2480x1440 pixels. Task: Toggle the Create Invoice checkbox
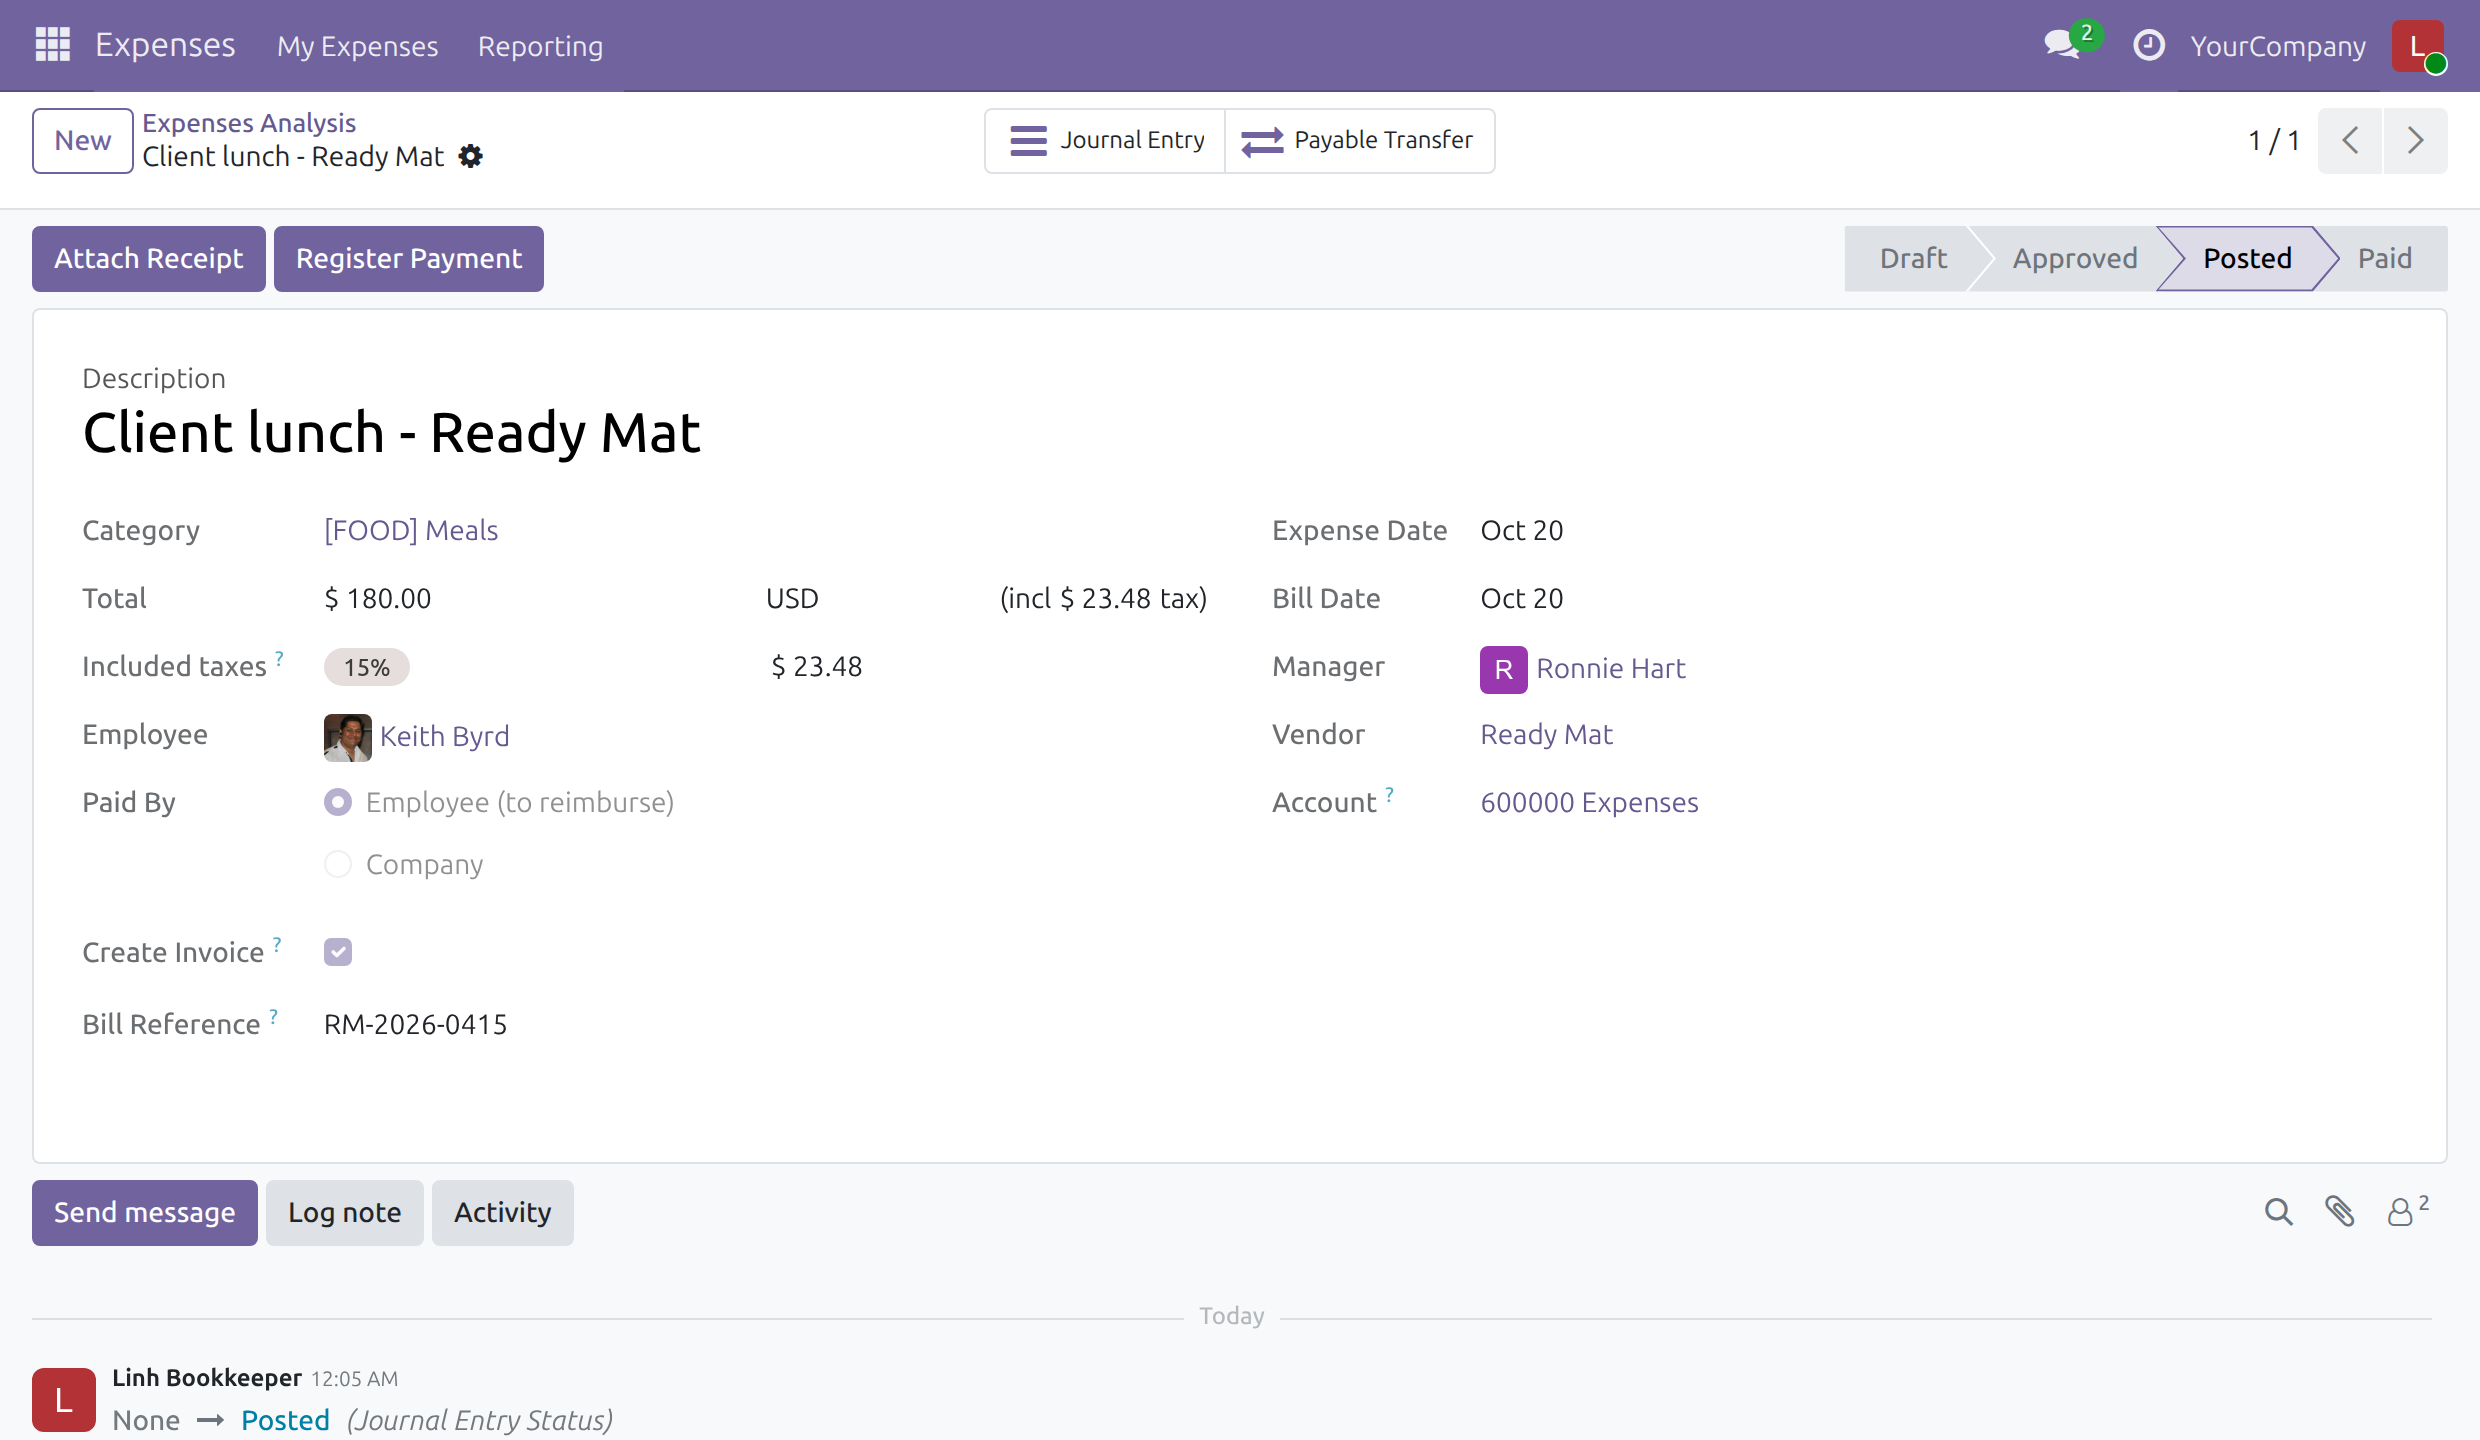(x=338, y=952)
